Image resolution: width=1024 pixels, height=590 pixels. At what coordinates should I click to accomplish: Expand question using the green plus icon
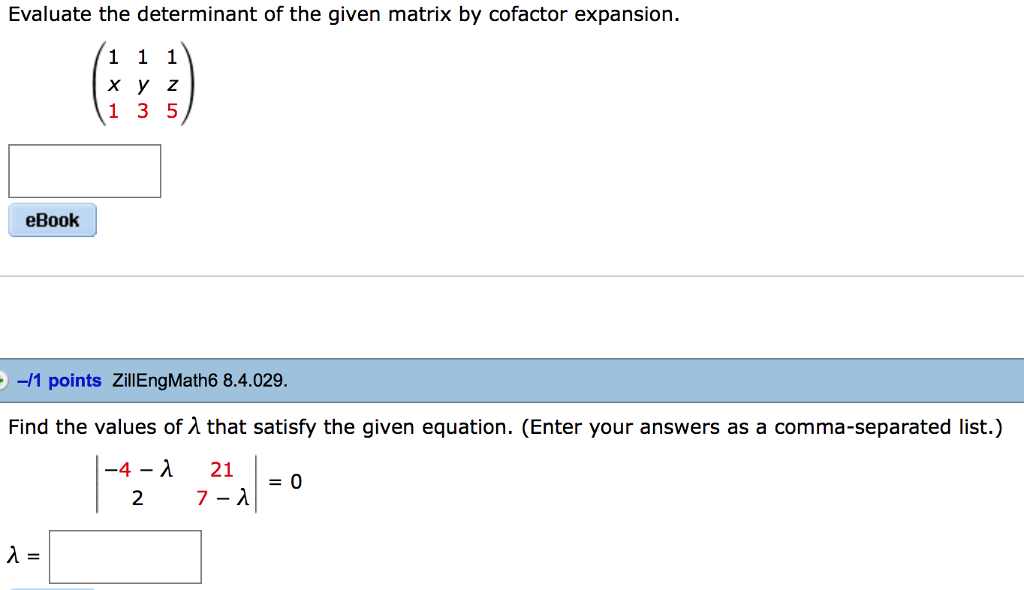(x=3, y=380)
